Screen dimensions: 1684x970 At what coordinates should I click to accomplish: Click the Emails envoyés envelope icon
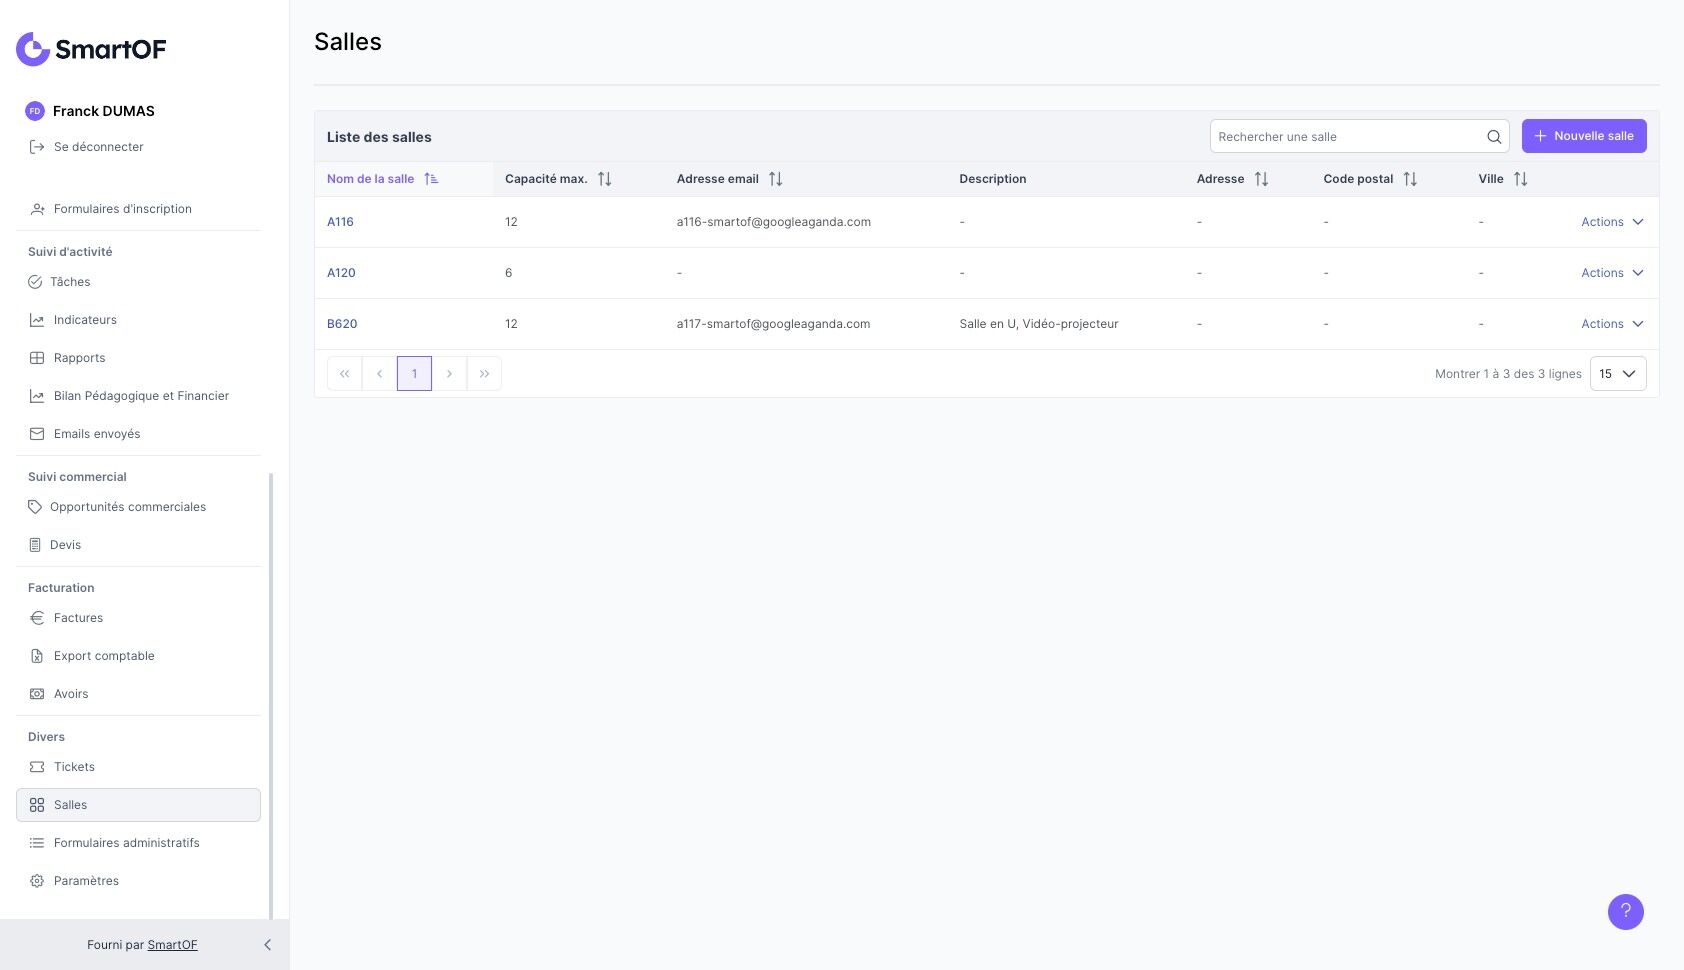37,434
